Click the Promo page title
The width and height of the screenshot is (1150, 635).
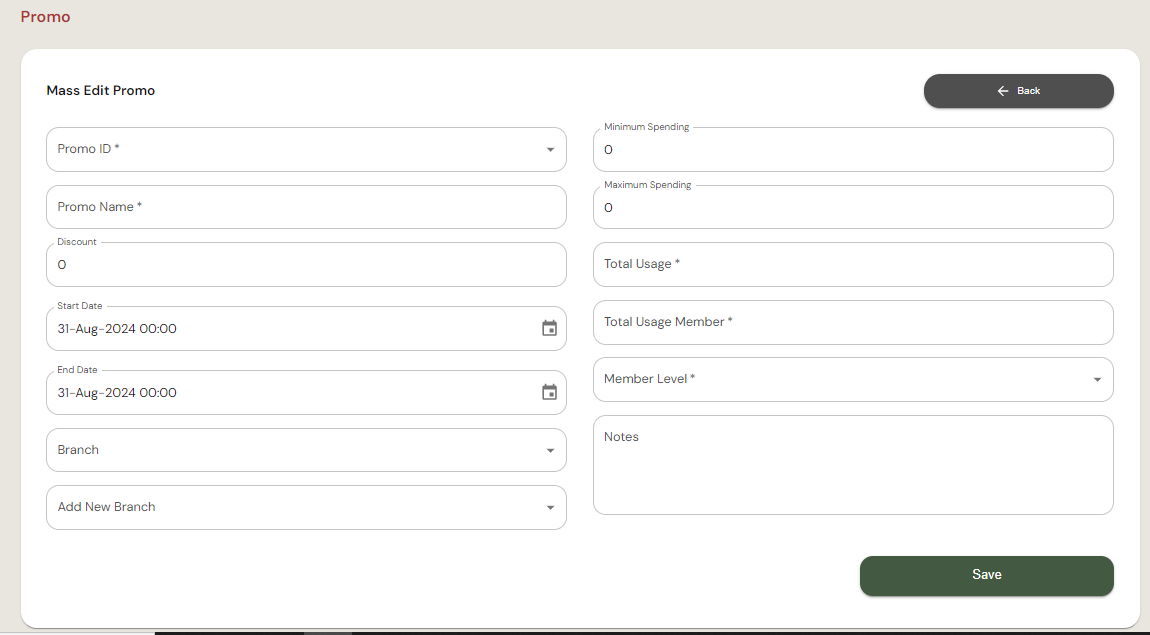[x=45, y=17]
